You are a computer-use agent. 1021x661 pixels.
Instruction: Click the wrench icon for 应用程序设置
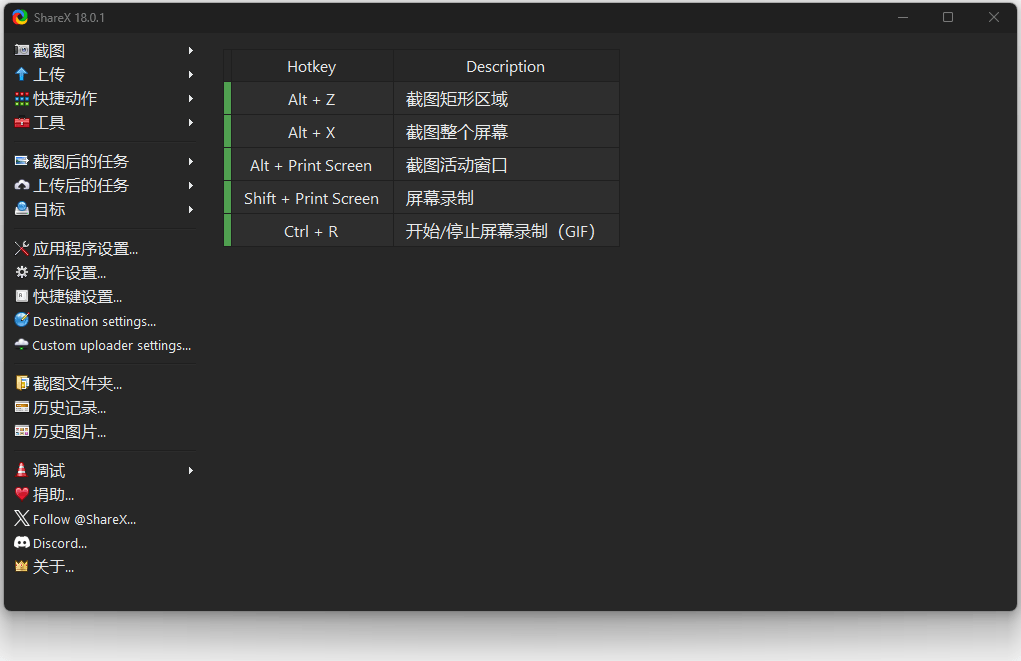coord(21,248)
